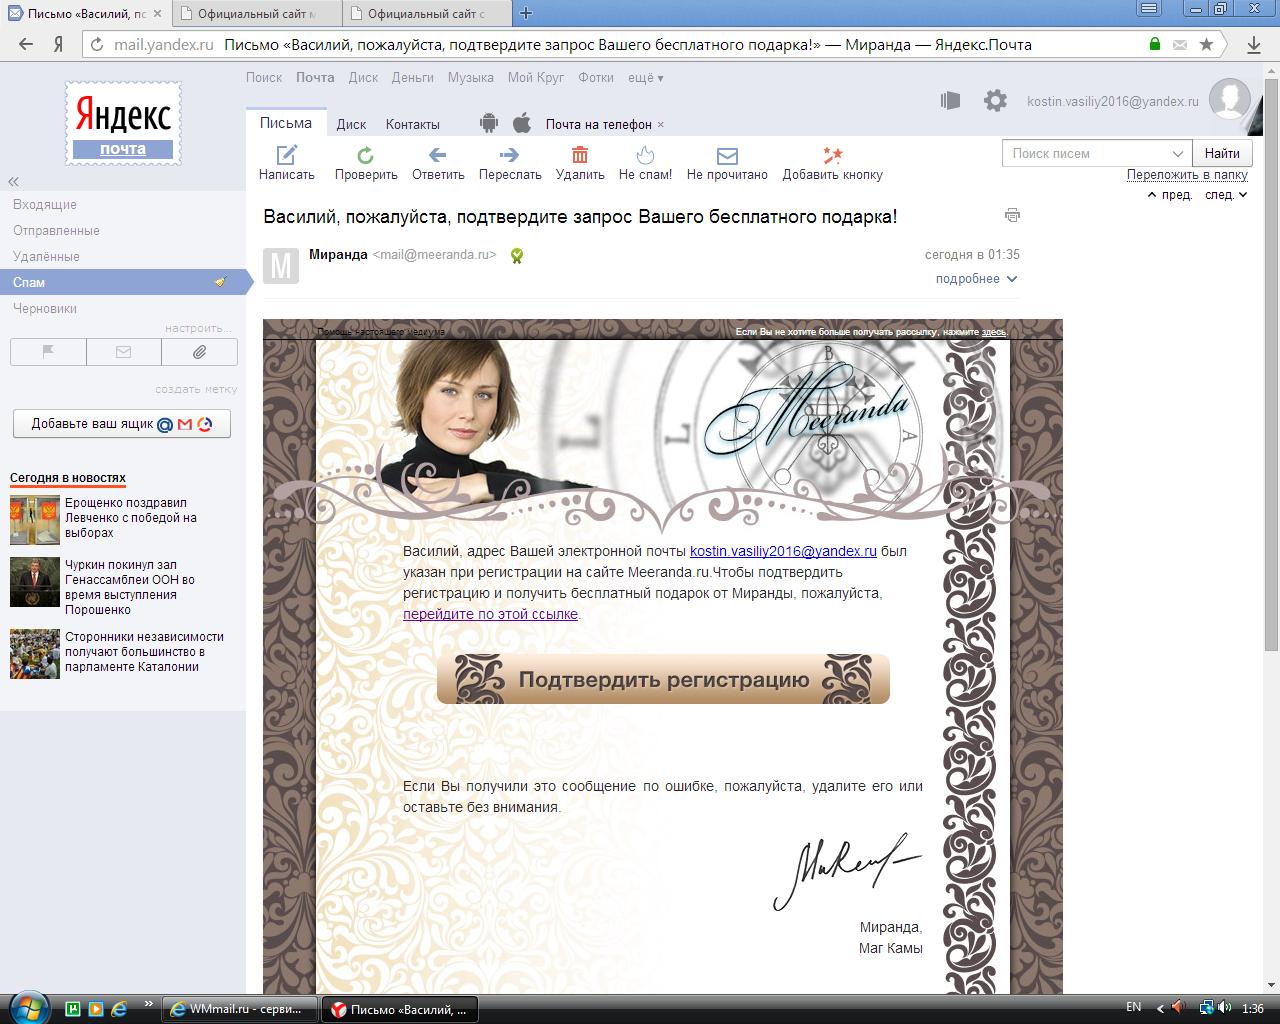Click the unsubscribe здесь link
This screenshot has height=1024, width=1280.
[x=994, y=331]
